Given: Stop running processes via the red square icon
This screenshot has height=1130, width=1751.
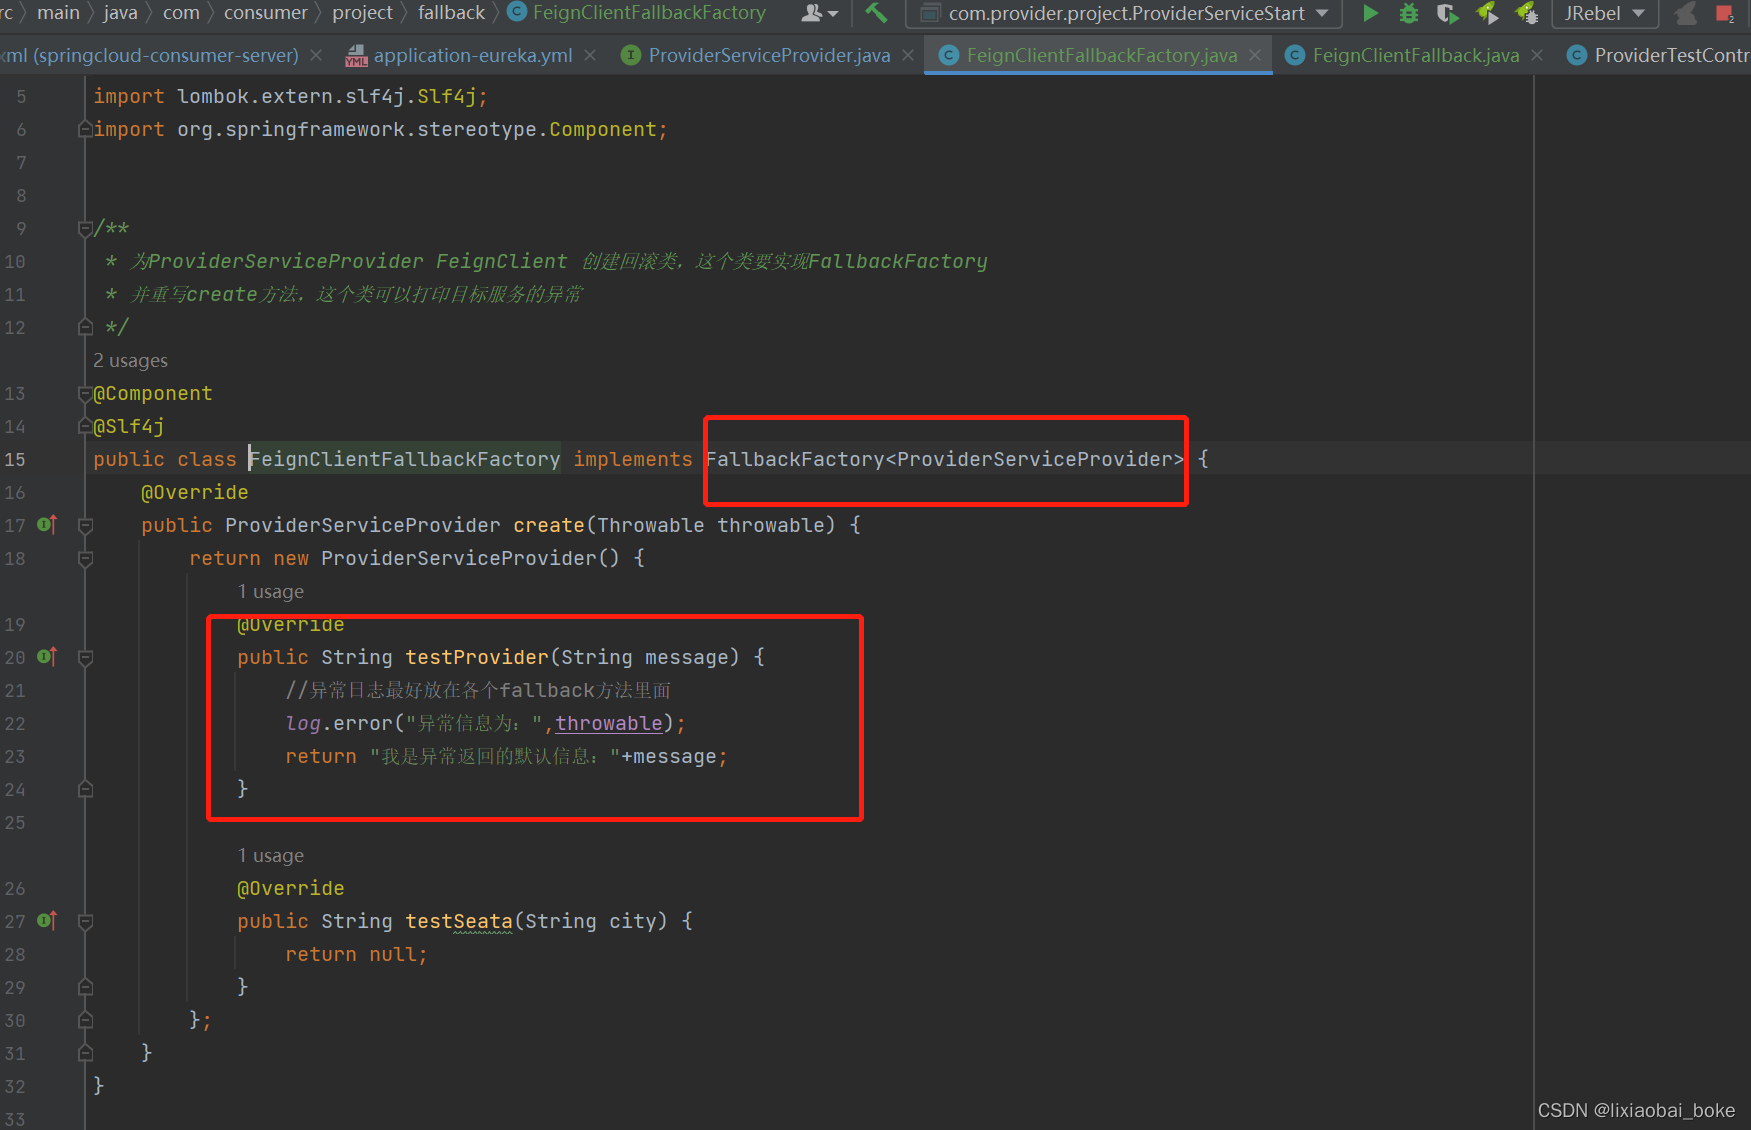Looking at the screenshot, I should (x=1725, y=14).
